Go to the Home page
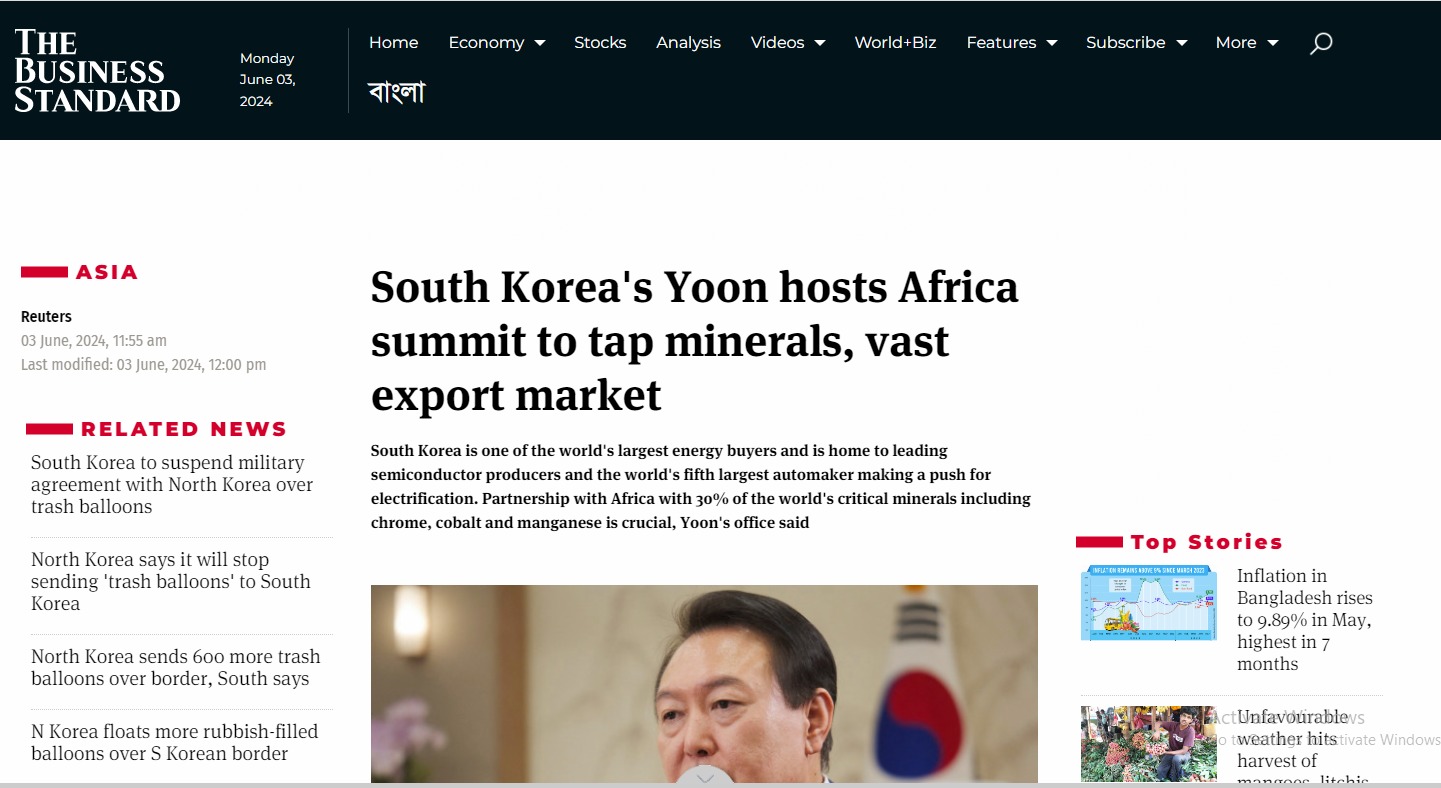Screen dimensions: 1441x788 pyautogui.click(x=393, y=42)
